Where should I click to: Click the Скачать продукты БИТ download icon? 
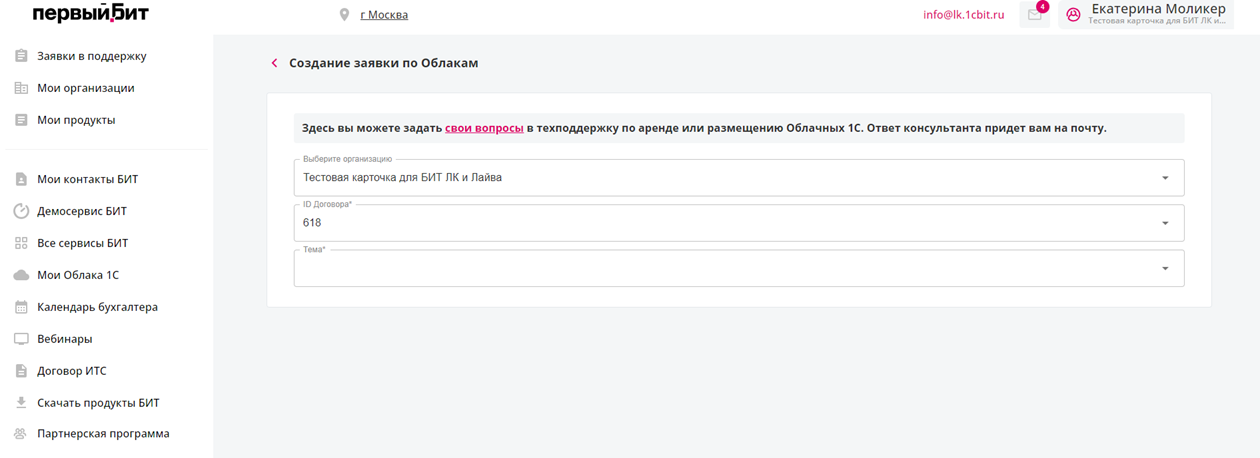click(21, 403)
